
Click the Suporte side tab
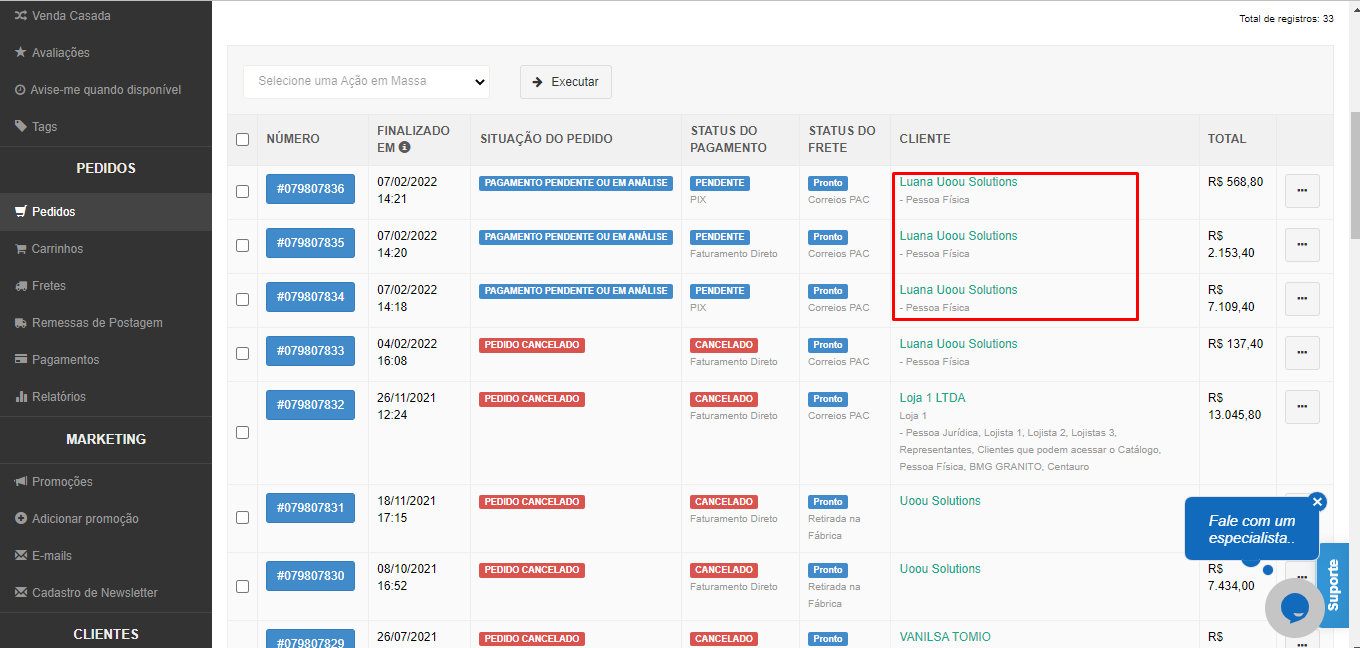click(1334, 585)
